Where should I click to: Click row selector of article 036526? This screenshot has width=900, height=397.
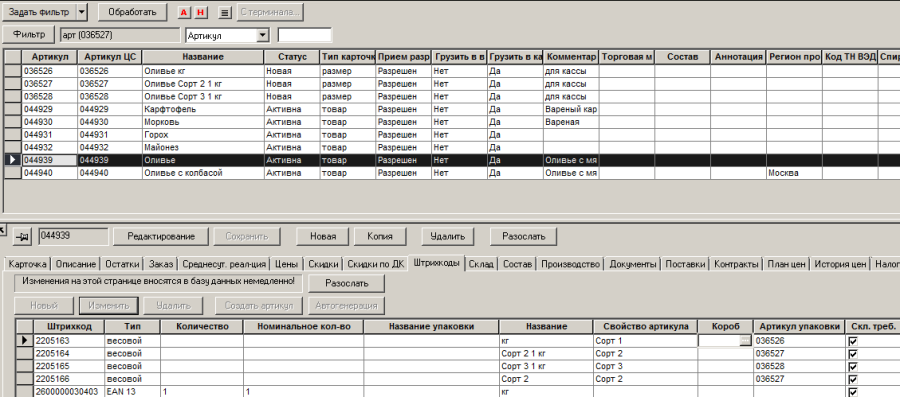[x=13, y=71]
